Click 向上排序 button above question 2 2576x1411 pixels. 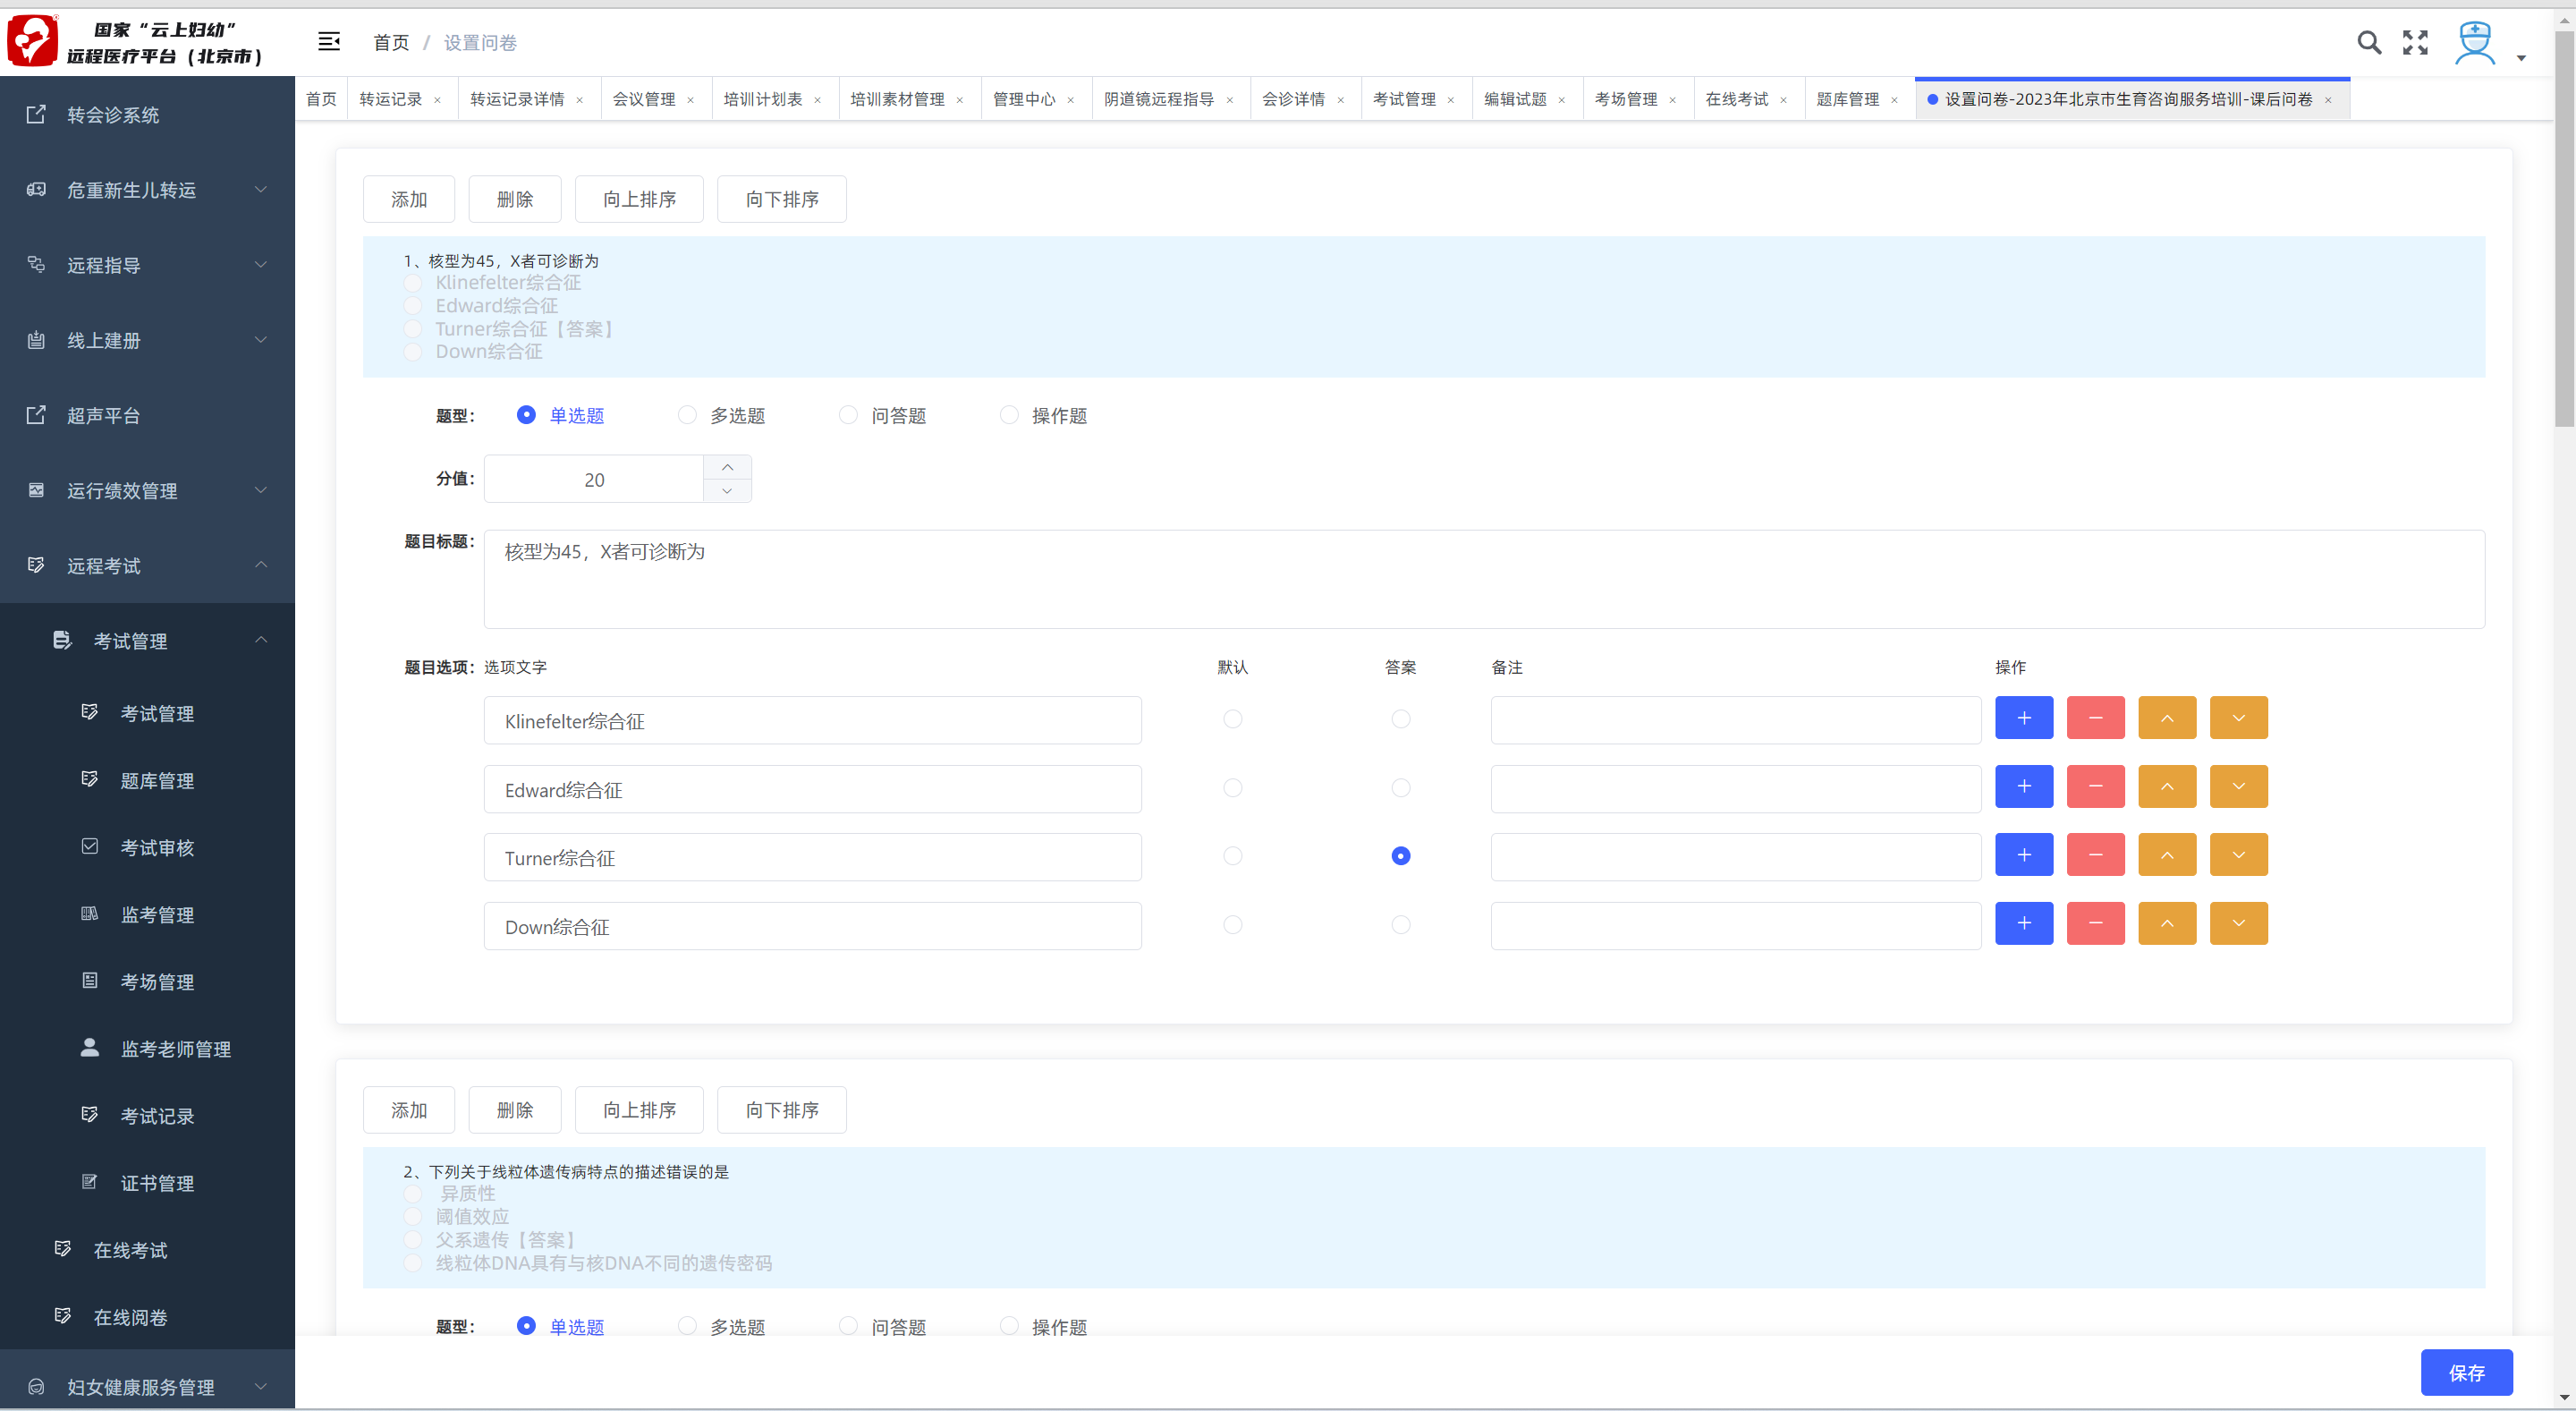tap(639, 1109)
